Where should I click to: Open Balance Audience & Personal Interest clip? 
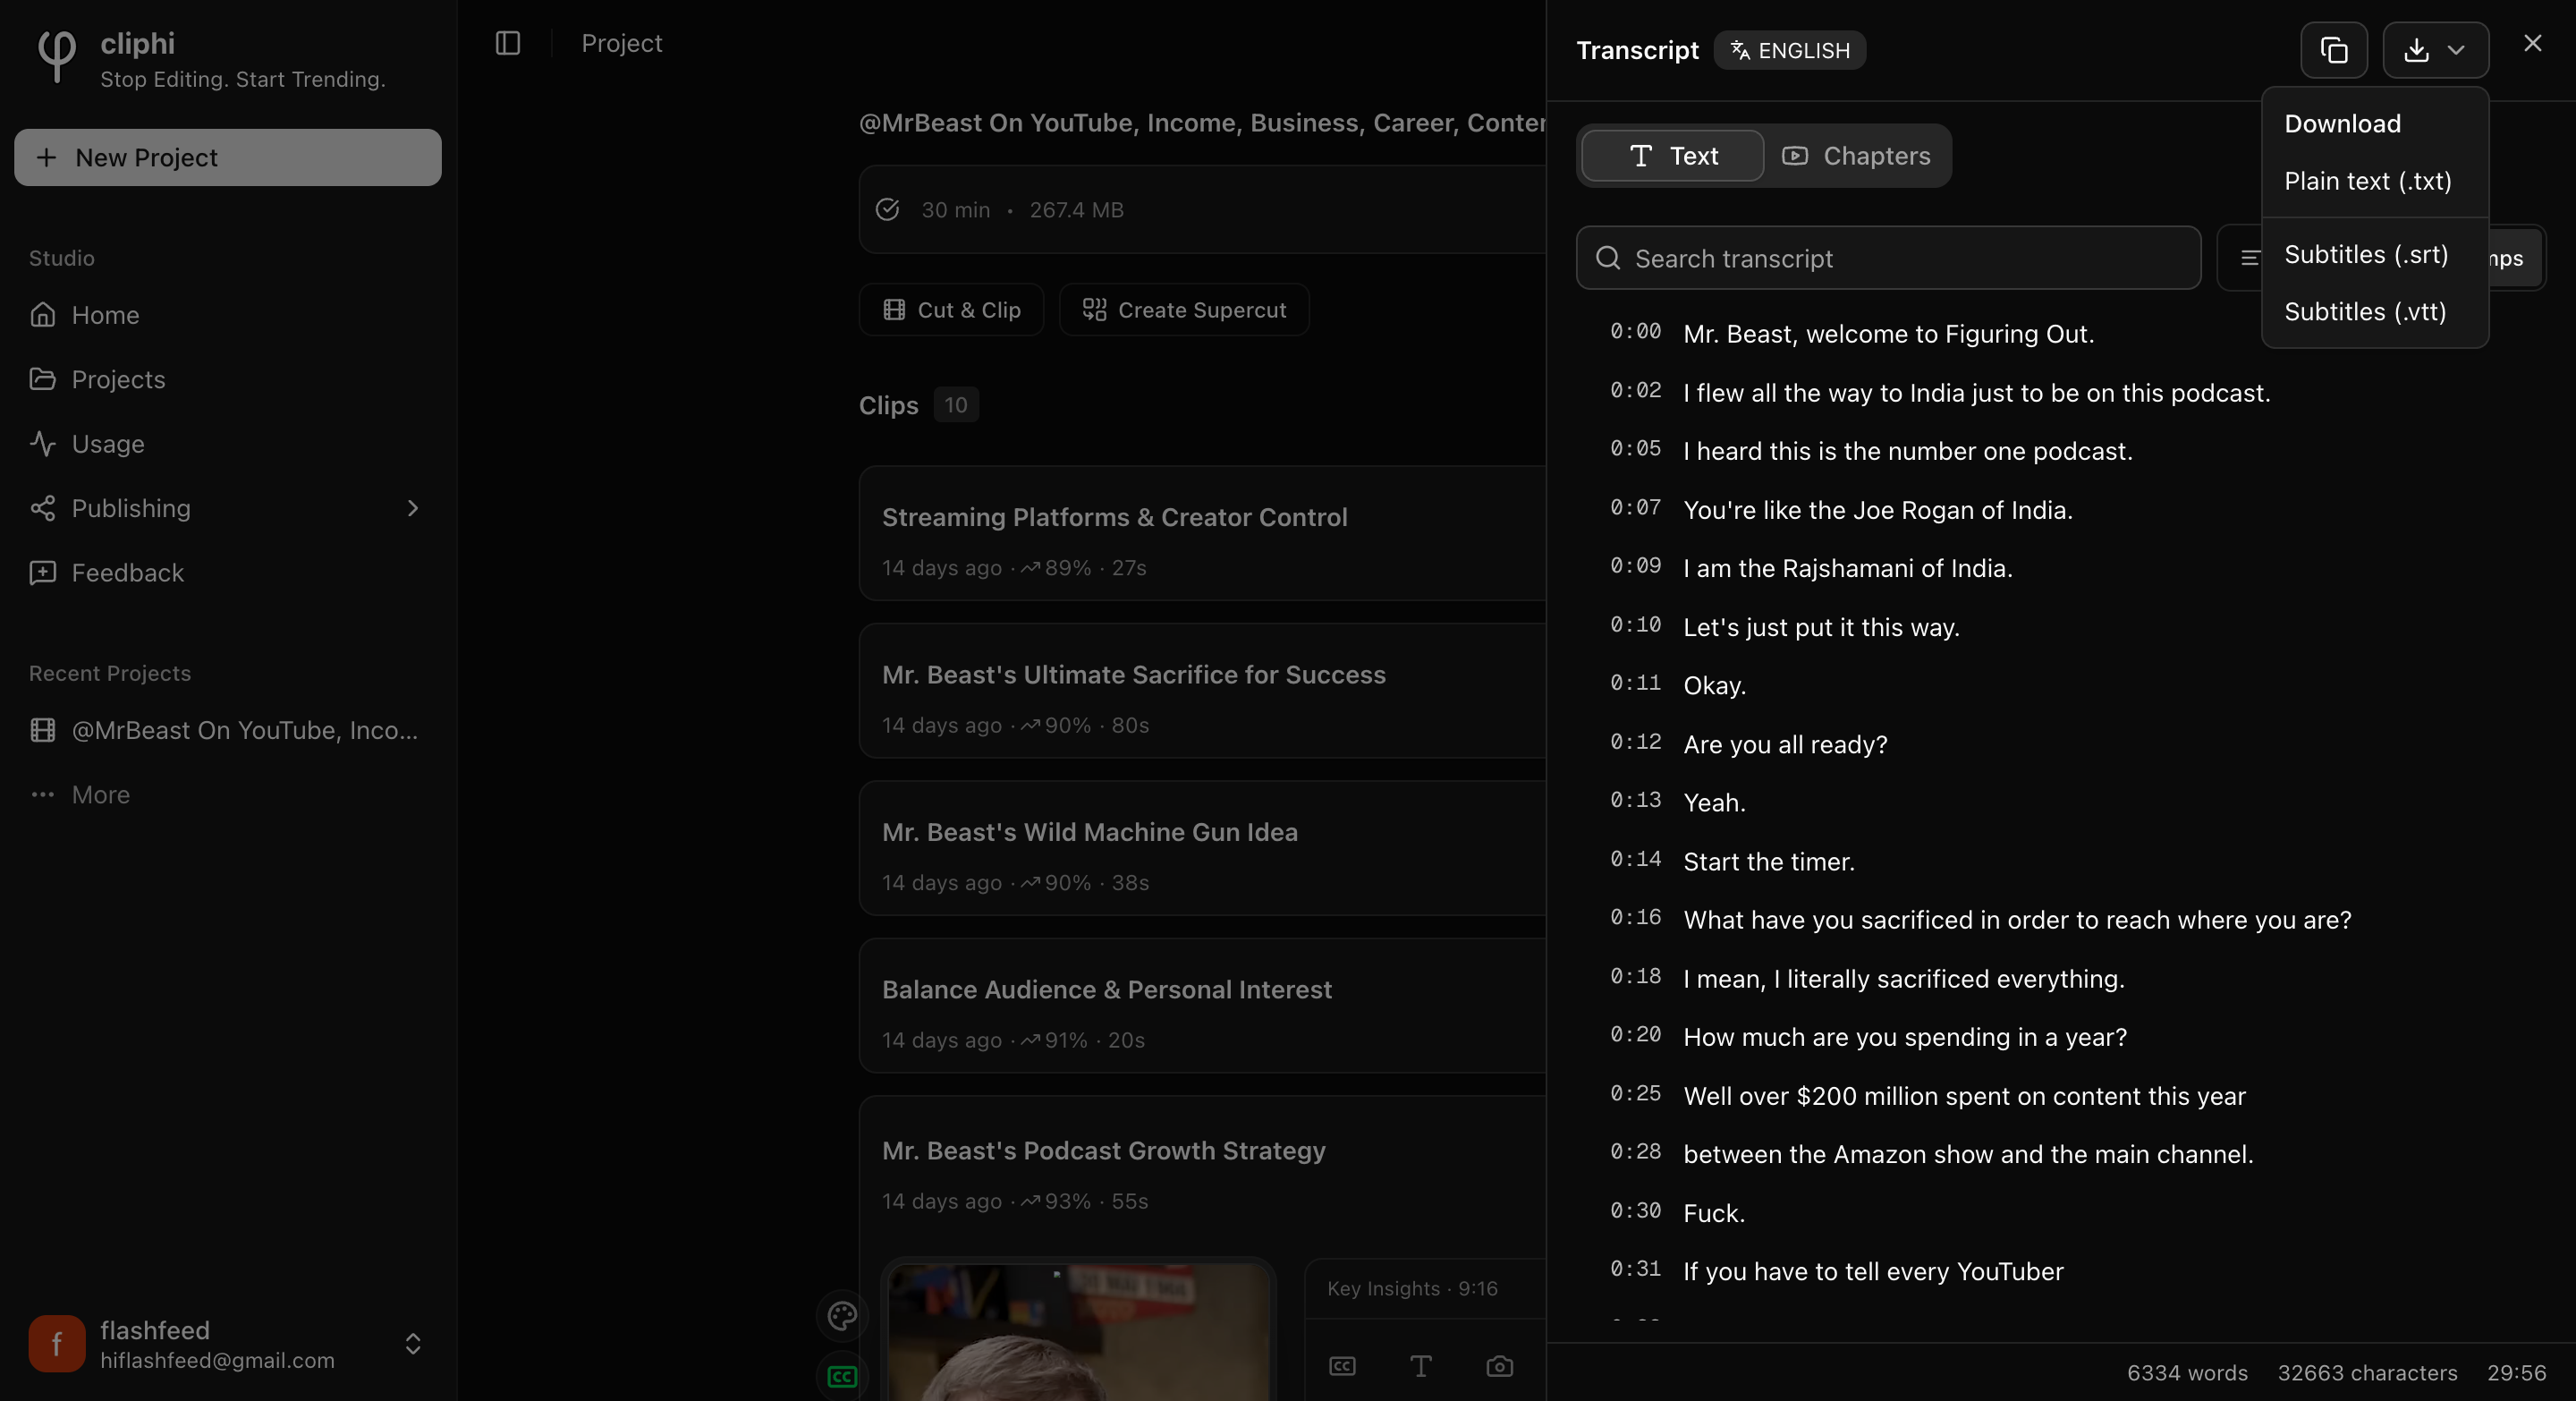[1106, 990]
